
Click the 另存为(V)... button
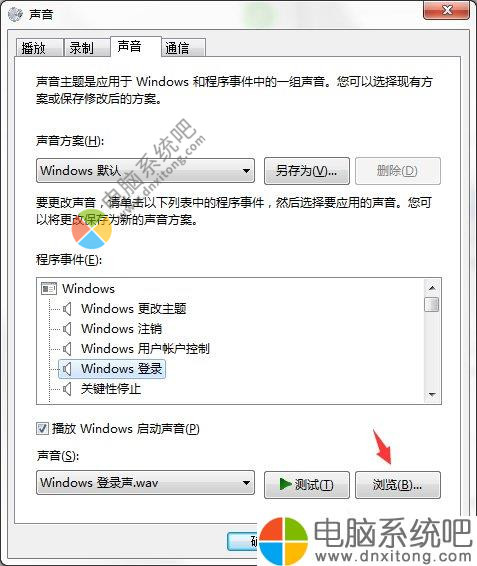307,171
